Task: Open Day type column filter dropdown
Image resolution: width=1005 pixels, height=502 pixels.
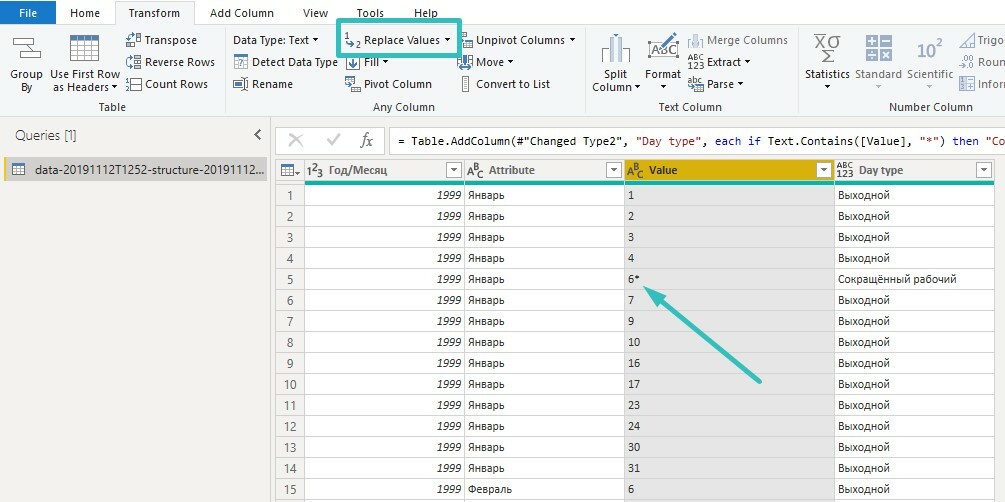Action: [x=983, y=170]
